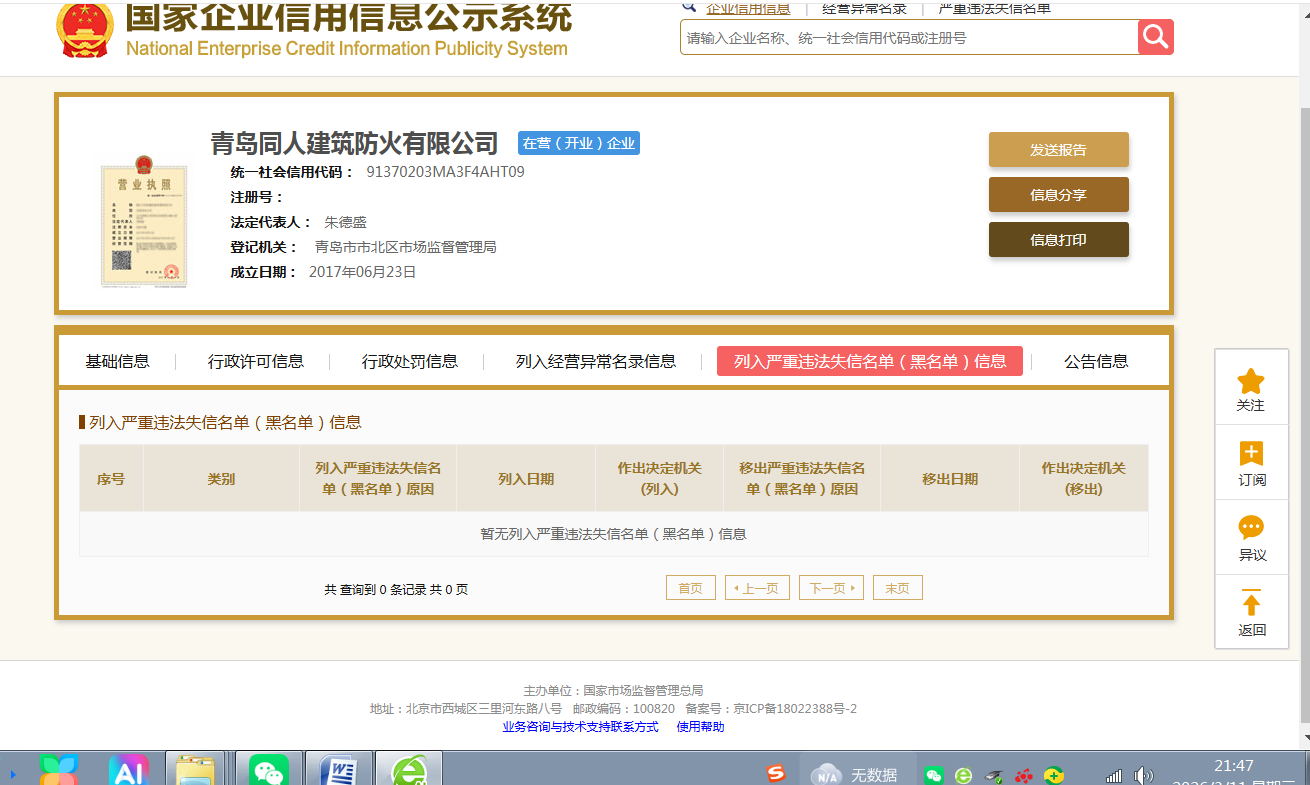1310x785 pixels.
Task: Click the national emblem logo
Action: point(85,28)
